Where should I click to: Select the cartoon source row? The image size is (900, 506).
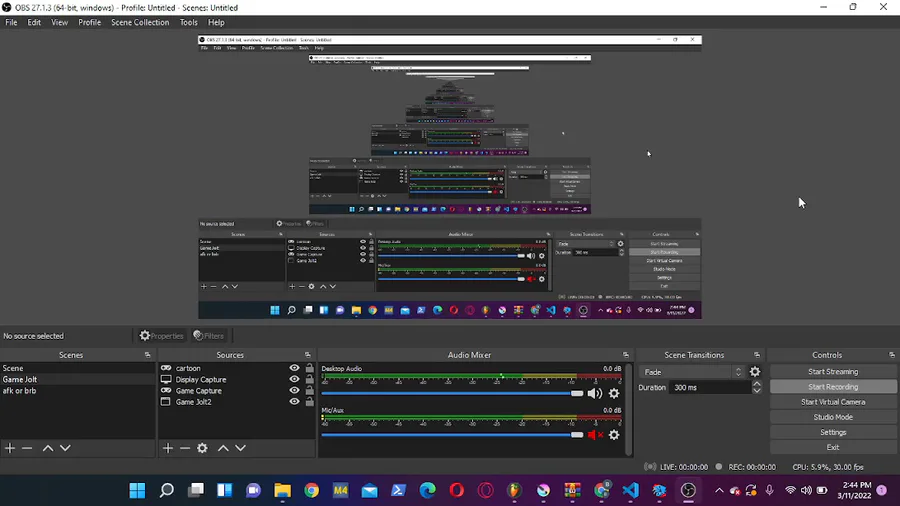(x=236, y=368)
